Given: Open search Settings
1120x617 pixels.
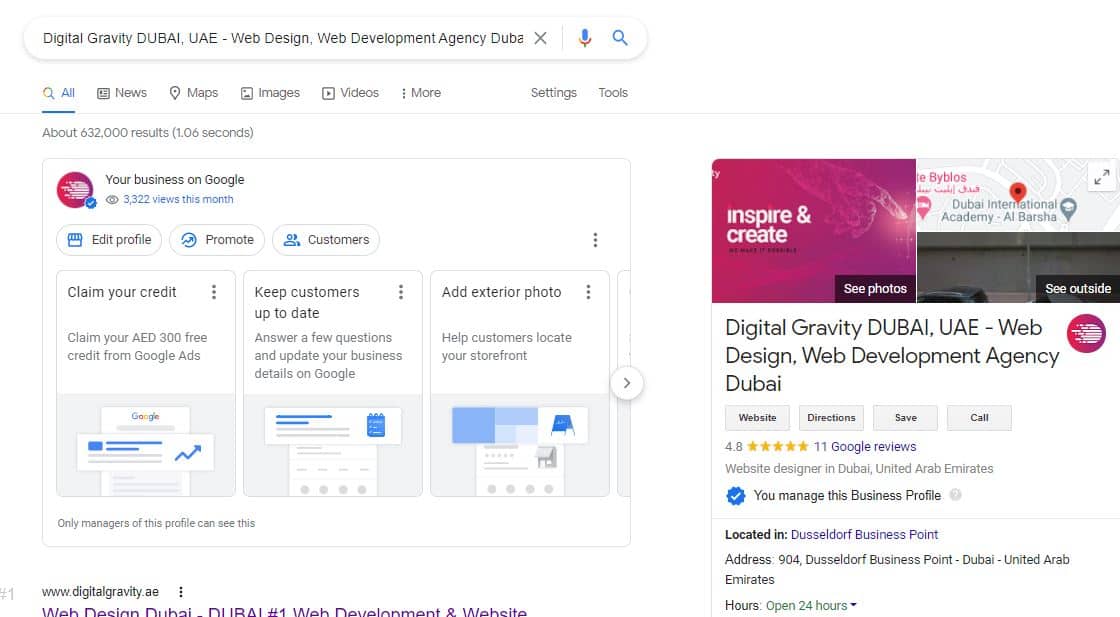Looking at the screenshot, I should [554, 93].
